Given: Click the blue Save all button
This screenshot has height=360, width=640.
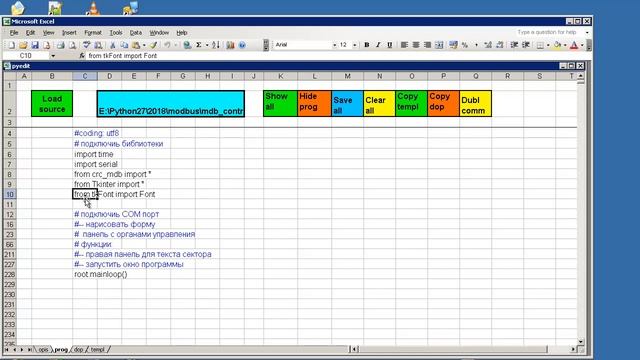Looking at the screenshot, I should [x=347, y=104].
